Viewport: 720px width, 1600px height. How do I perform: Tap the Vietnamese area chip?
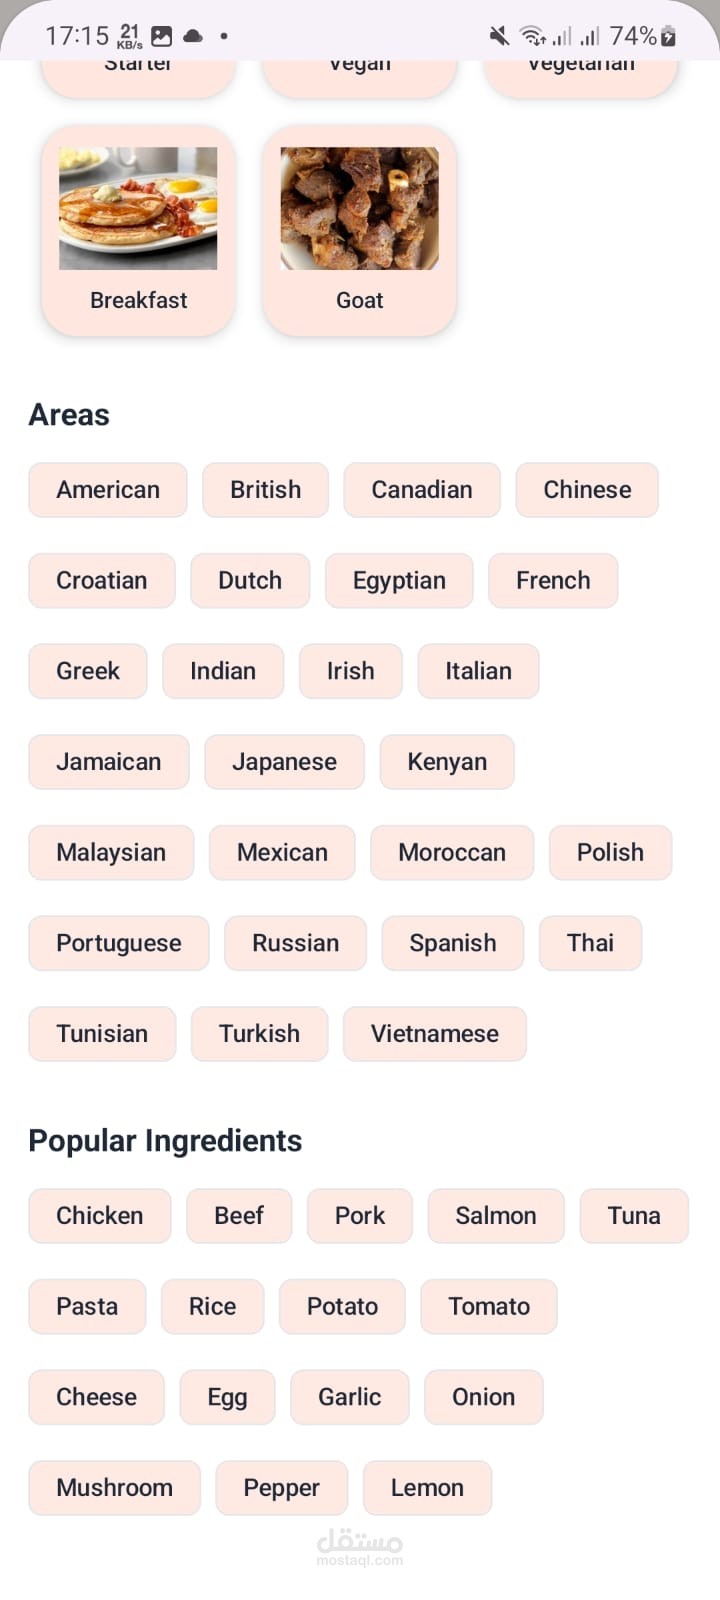[x=434, y=1034]
